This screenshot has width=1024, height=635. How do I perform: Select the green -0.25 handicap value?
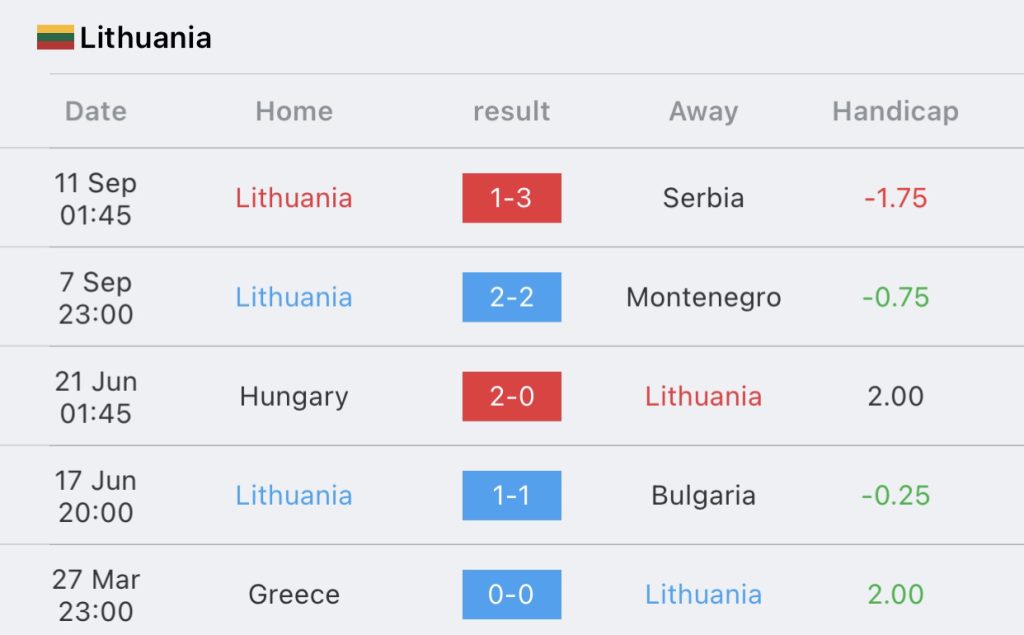click(x=895, y=495)
